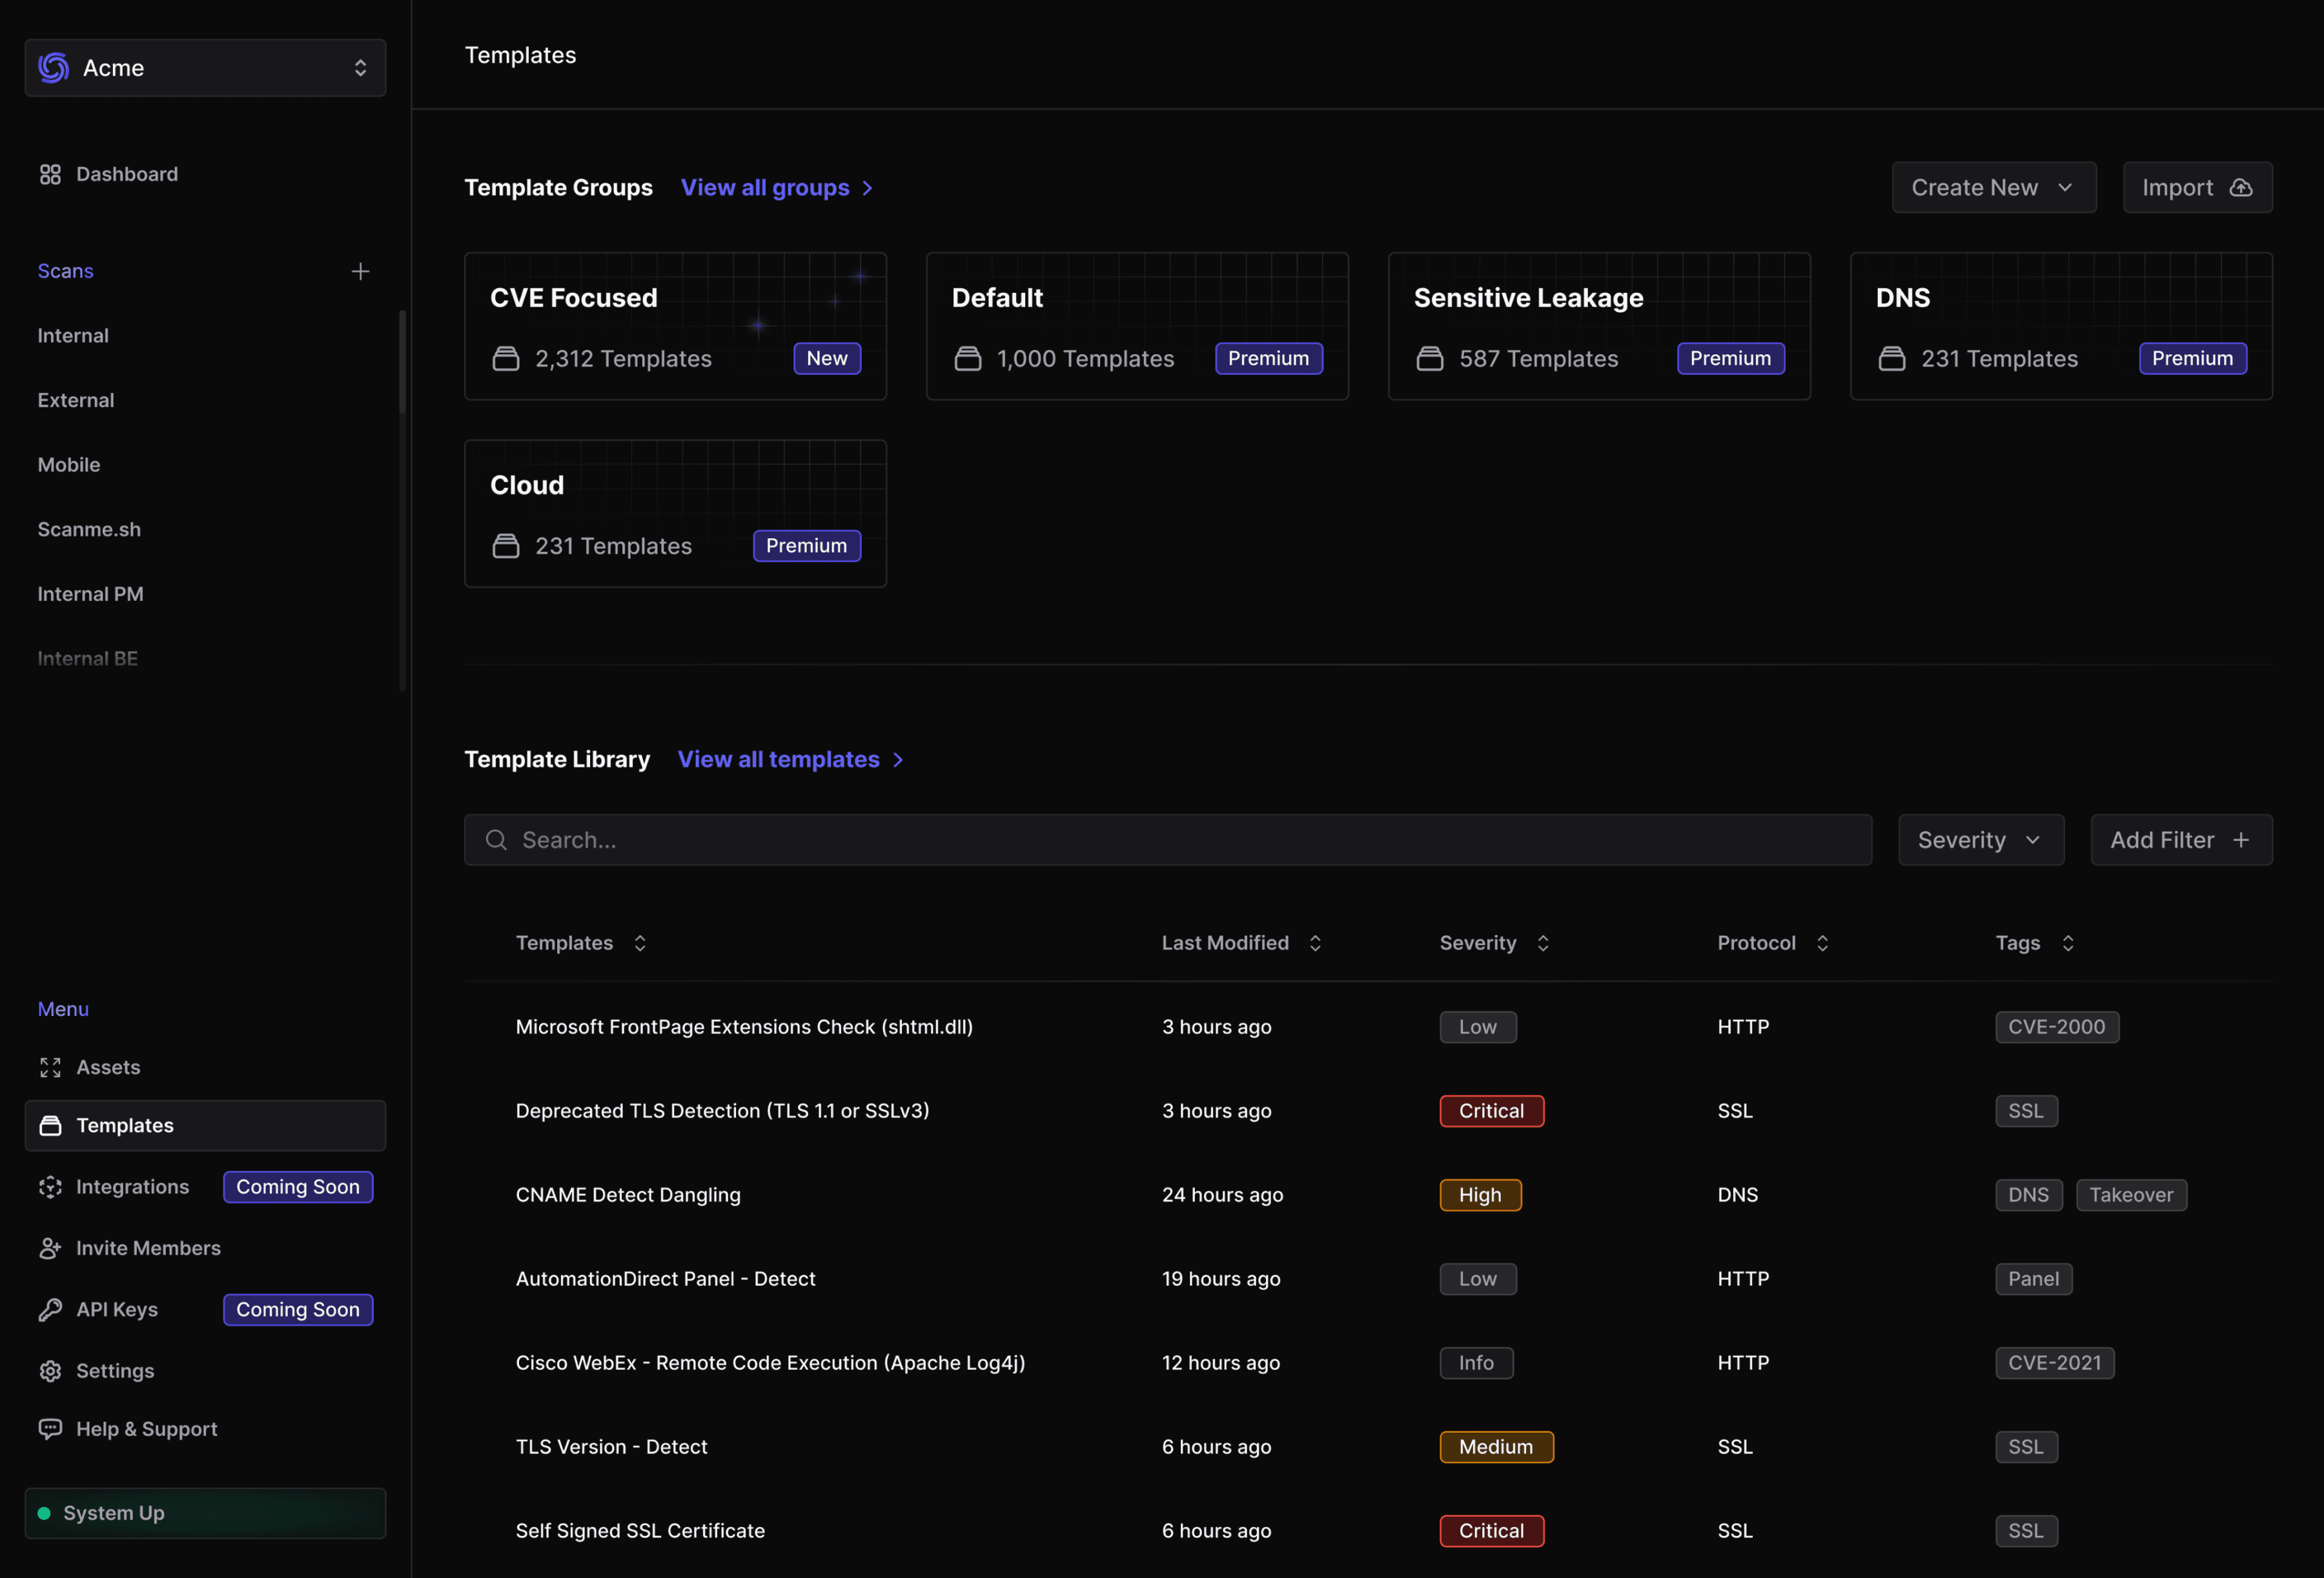Click the Integrations icon in sidebar

49,1185
